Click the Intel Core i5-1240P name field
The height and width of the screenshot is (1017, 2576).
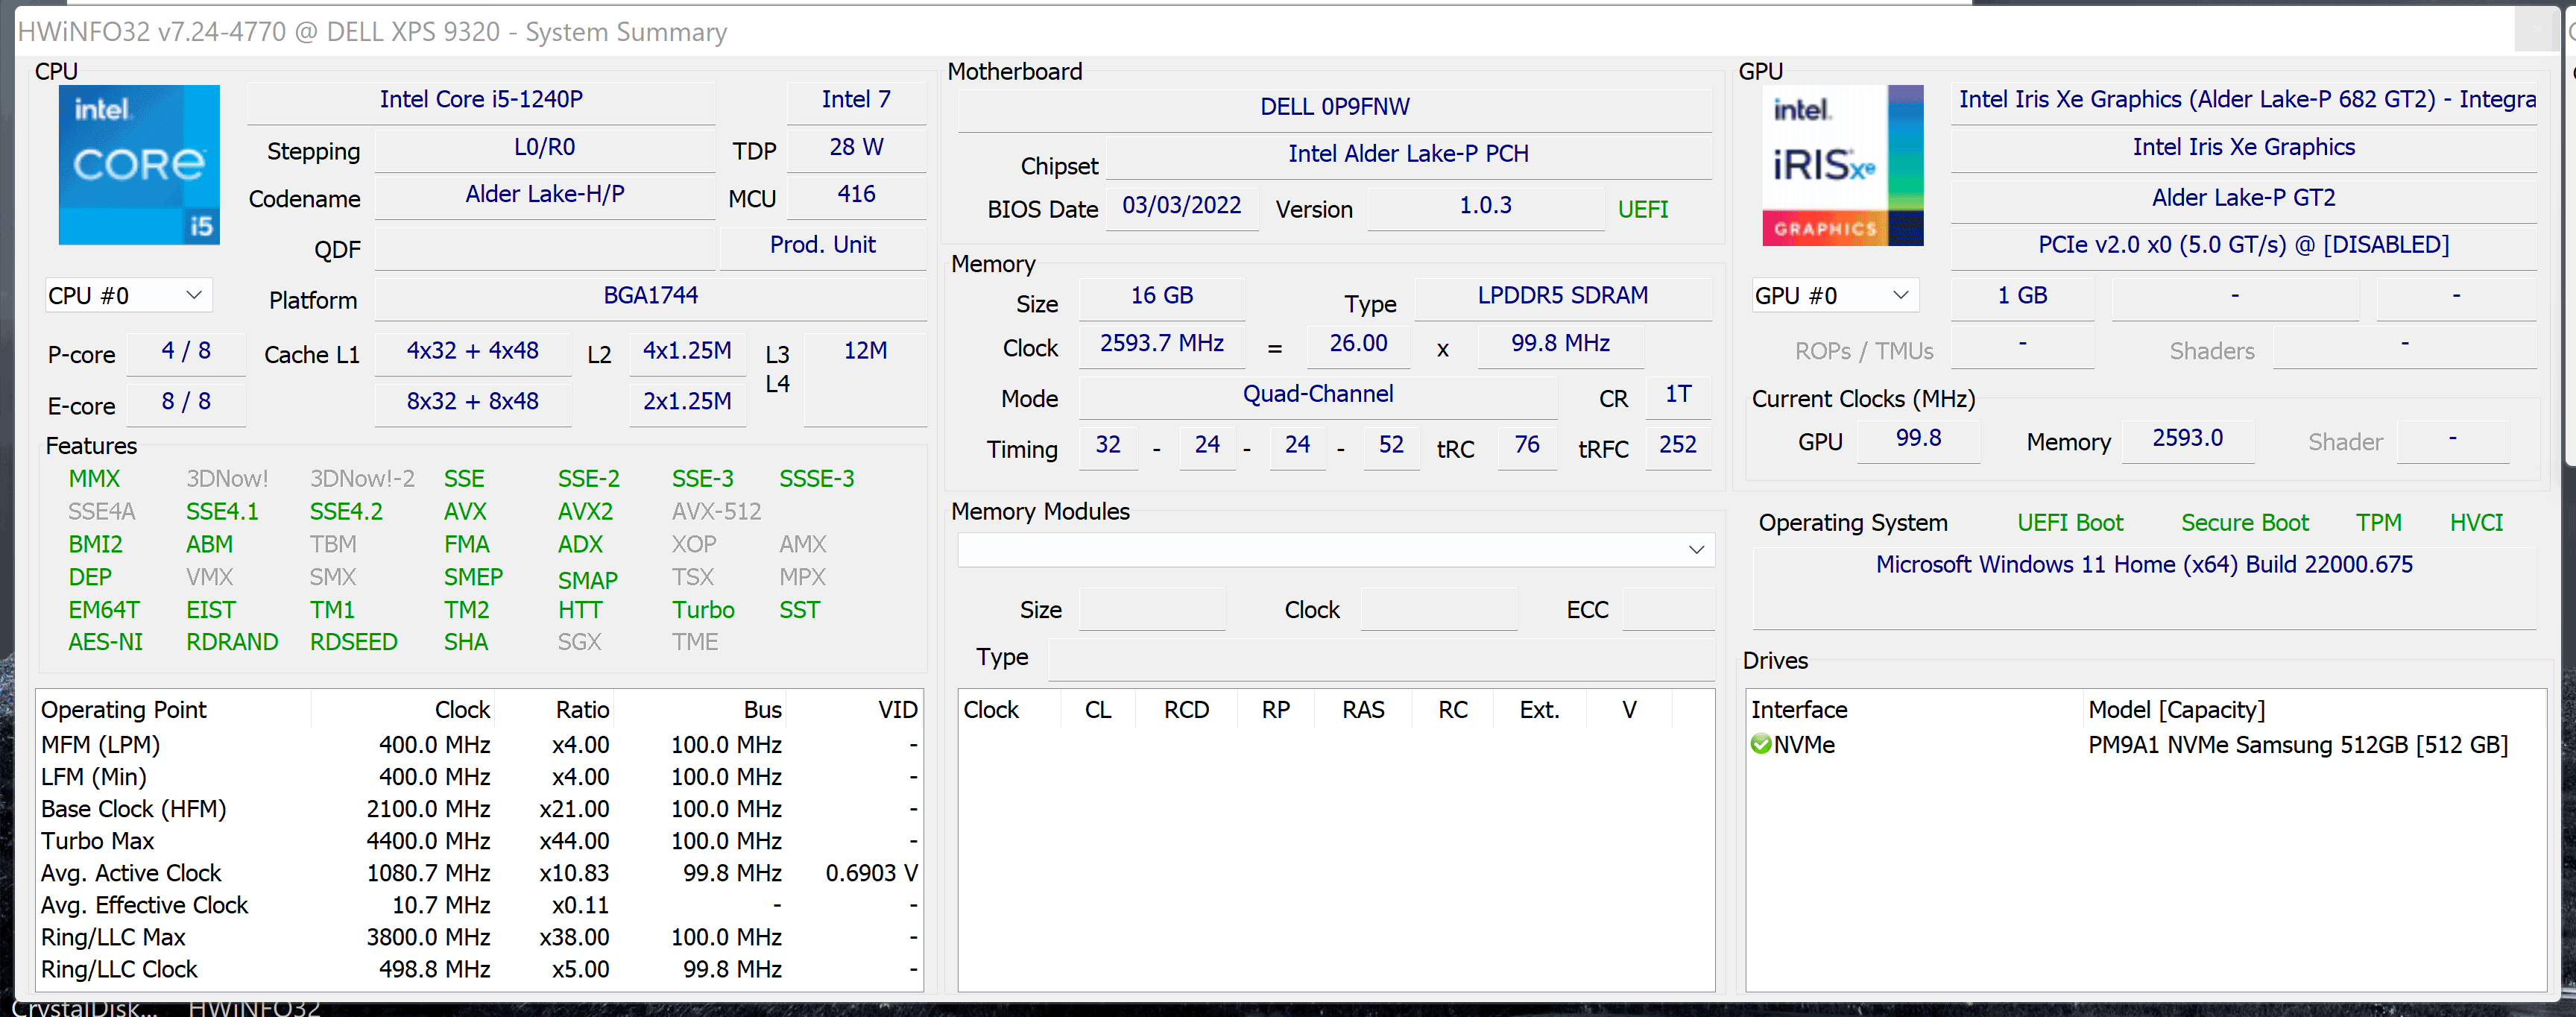481,100
